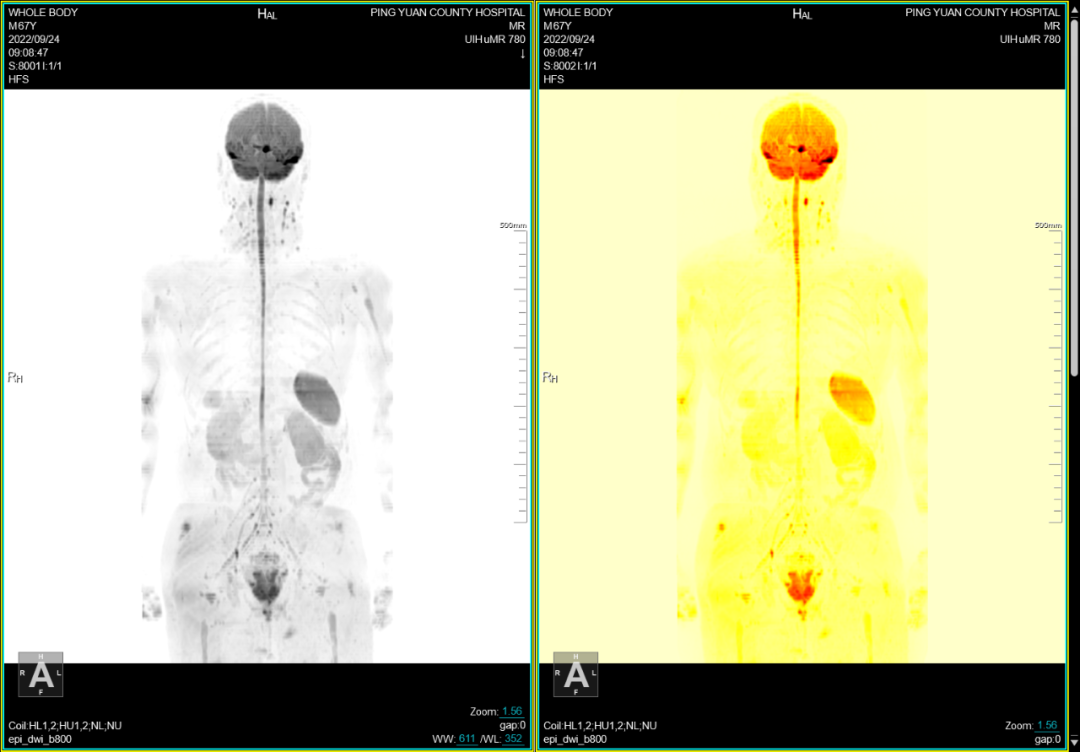The width and height of the screenshot is (1080, 752).
Task: Click WHOLE BODY label in the grayscale panel
Action: [43, 12]
